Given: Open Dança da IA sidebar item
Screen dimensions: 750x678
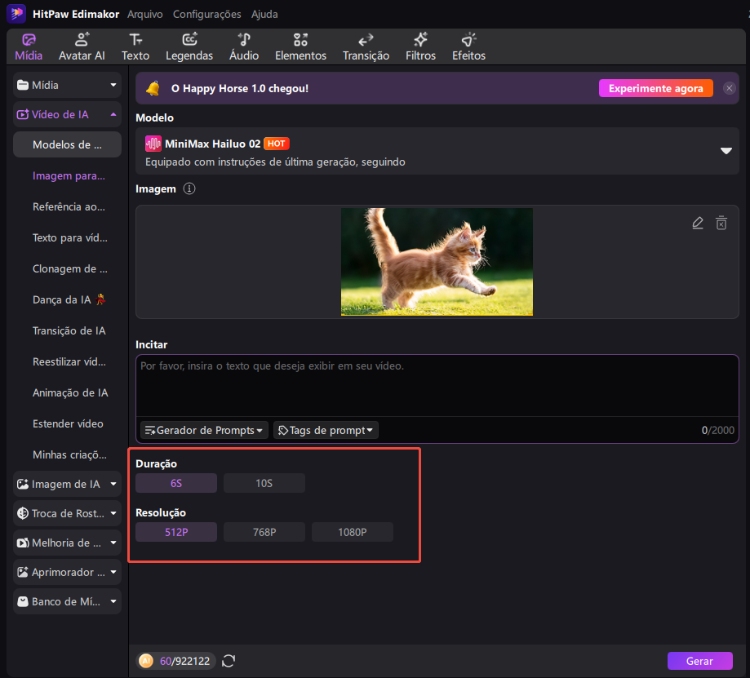Looking at the screenshot, I should [67, 300].
